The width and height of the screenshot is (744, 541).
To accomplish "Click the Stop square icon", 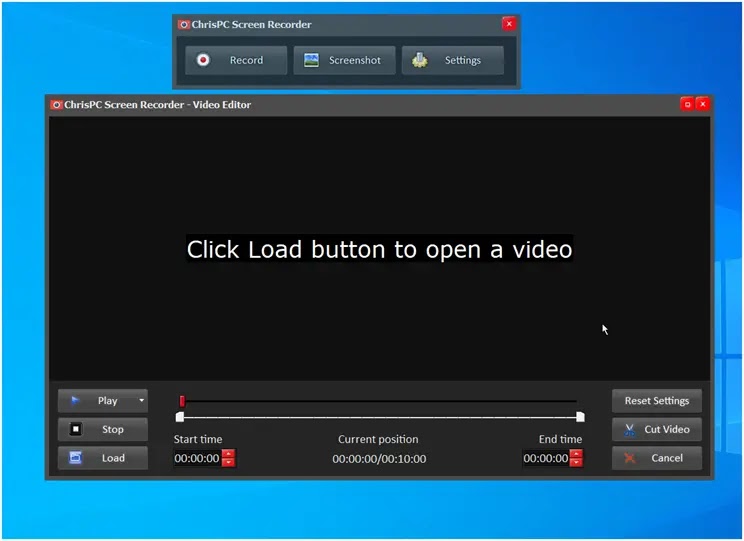I will click(75, 429).
